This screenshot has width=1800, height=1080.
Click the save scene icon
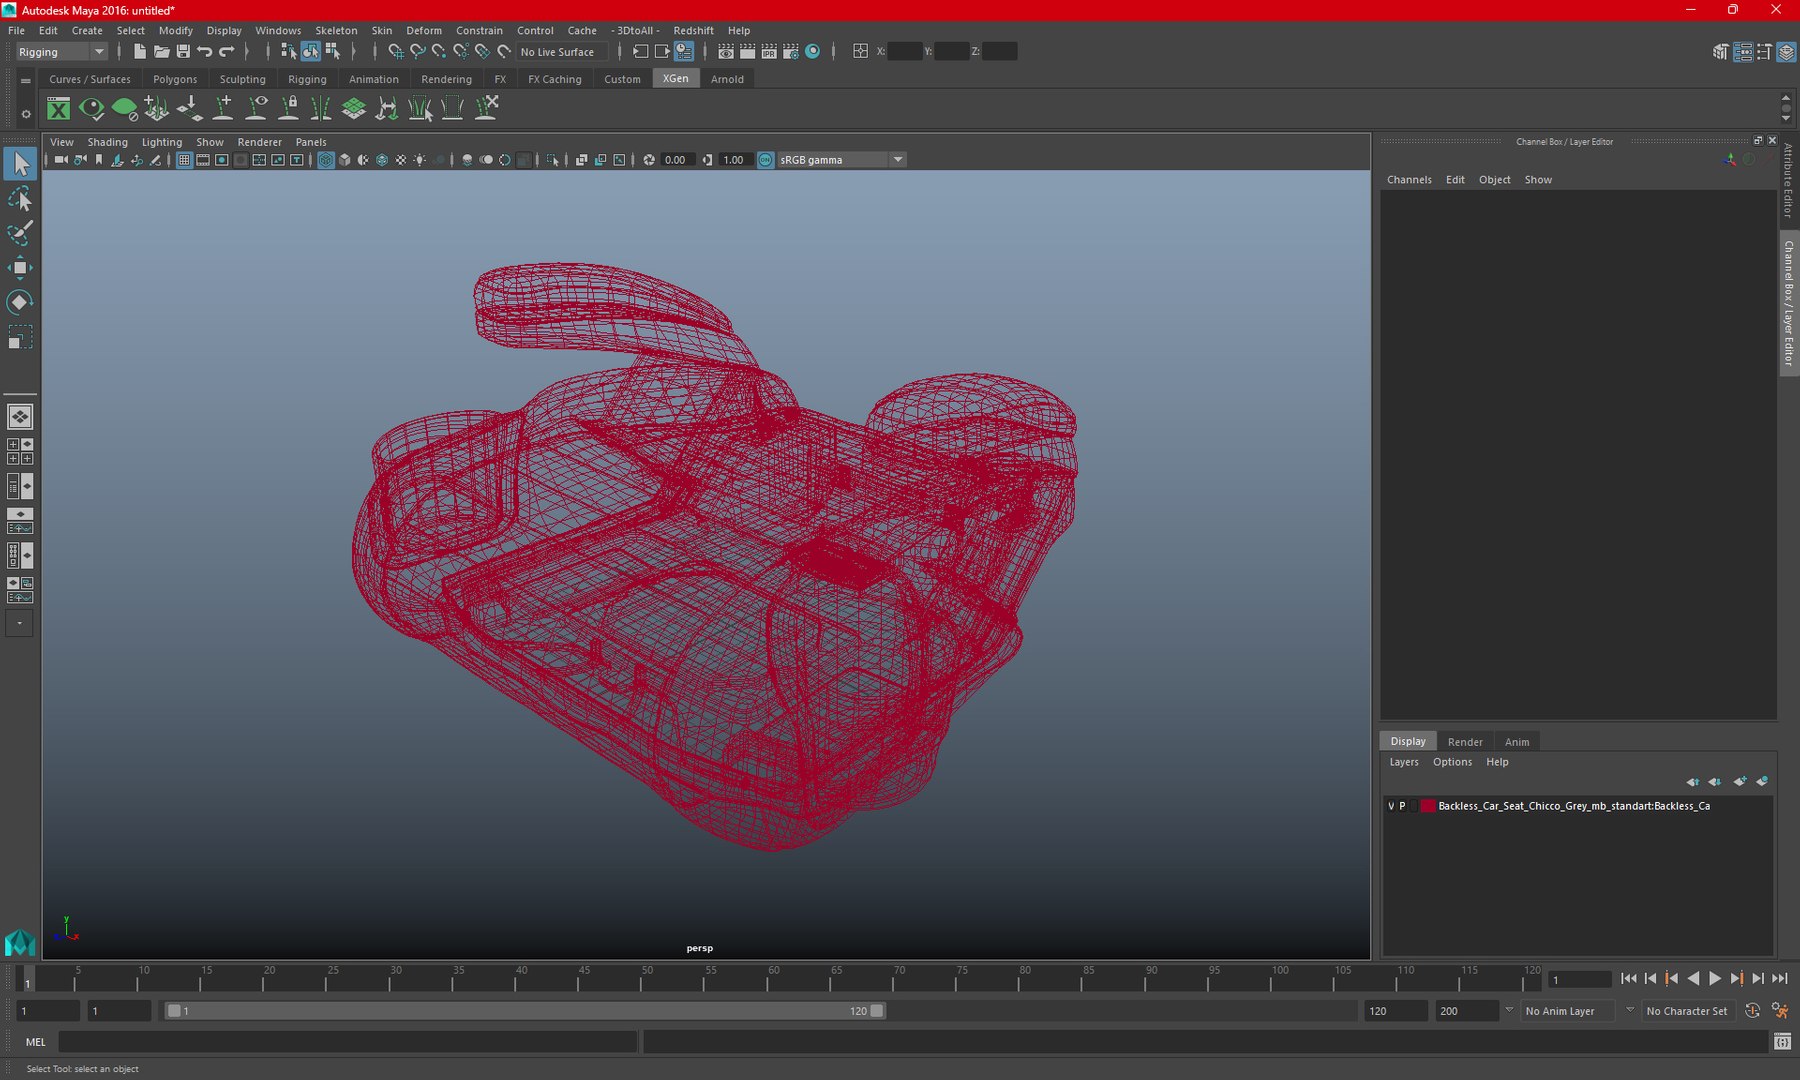click(183, 51)
